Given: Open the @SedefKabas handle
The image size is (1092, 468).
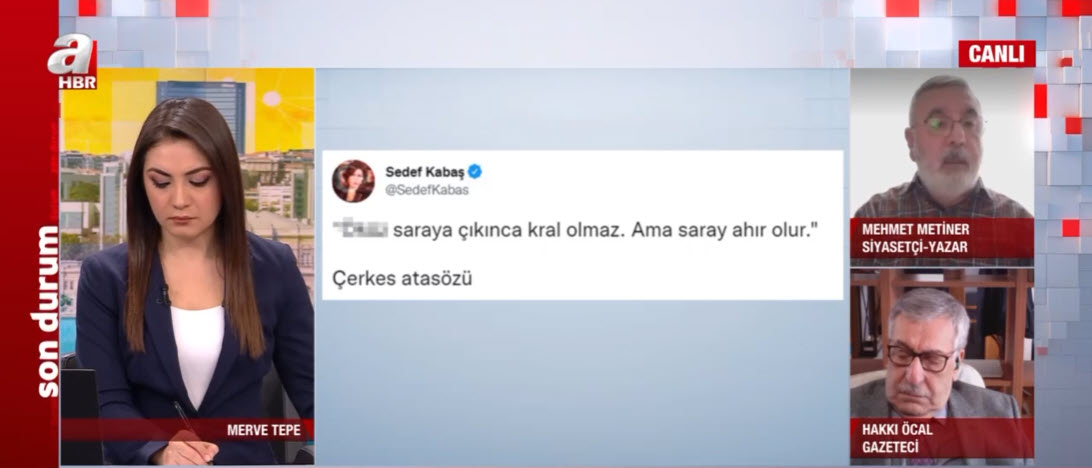Looking at the screenshot, I should coord(427,190).
